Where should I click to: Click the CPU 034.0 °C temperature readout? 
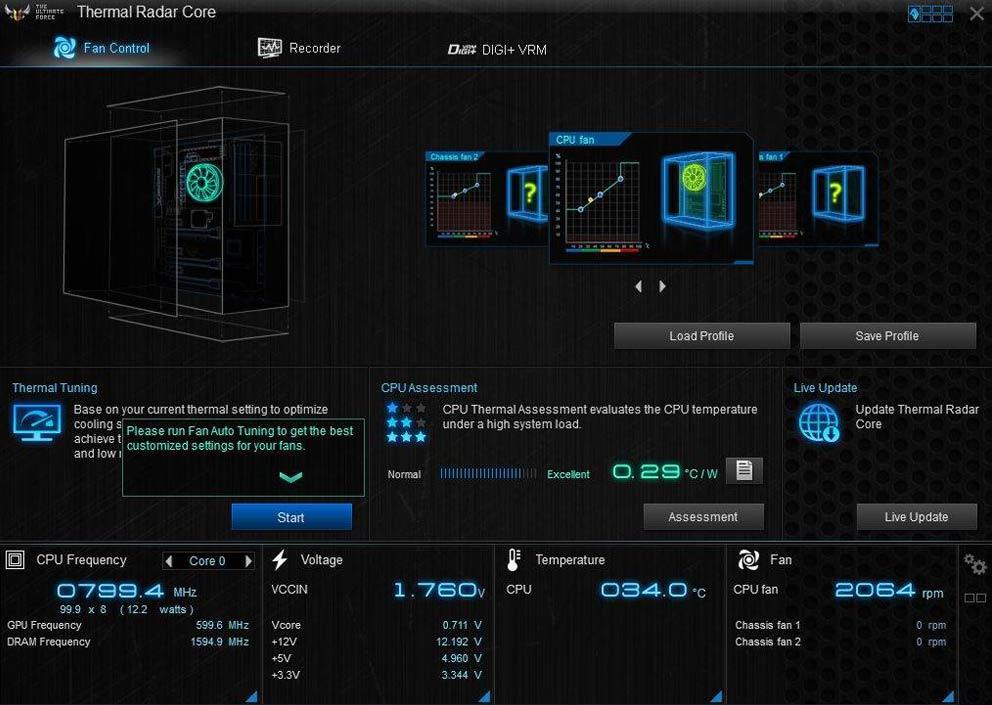click(605, 590)
